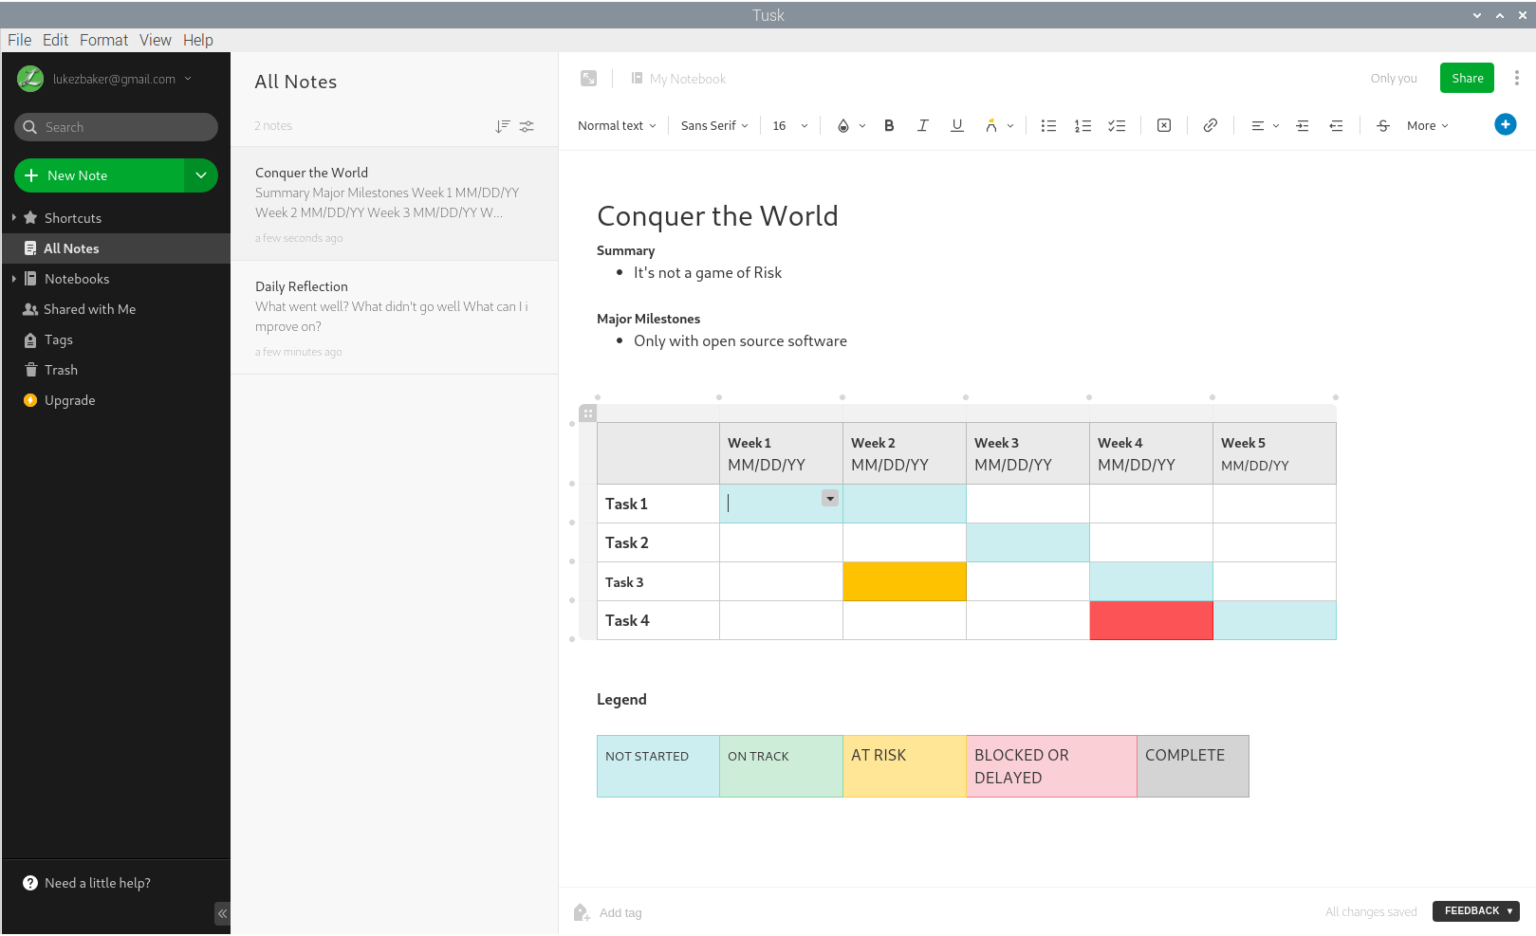Click the blue plus insert button
1536x936 pixels.
[x=1505, y=125]
